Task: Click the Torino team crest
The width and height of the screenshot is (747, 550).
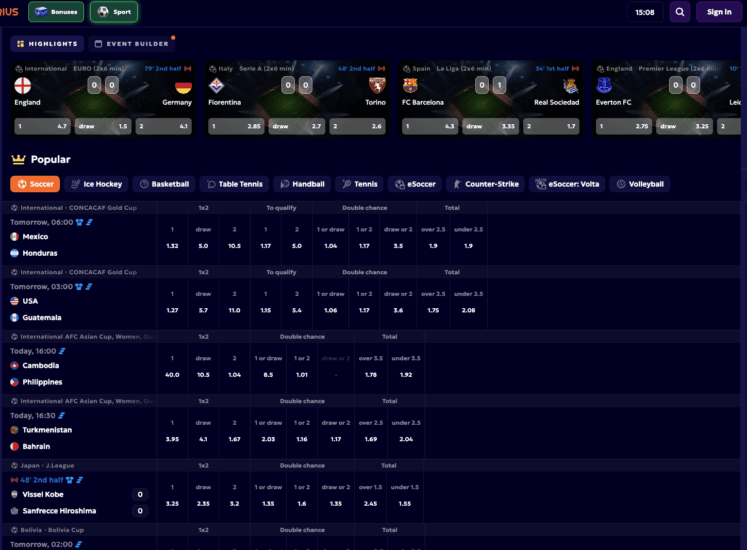Action: click(x=377, y=86)
